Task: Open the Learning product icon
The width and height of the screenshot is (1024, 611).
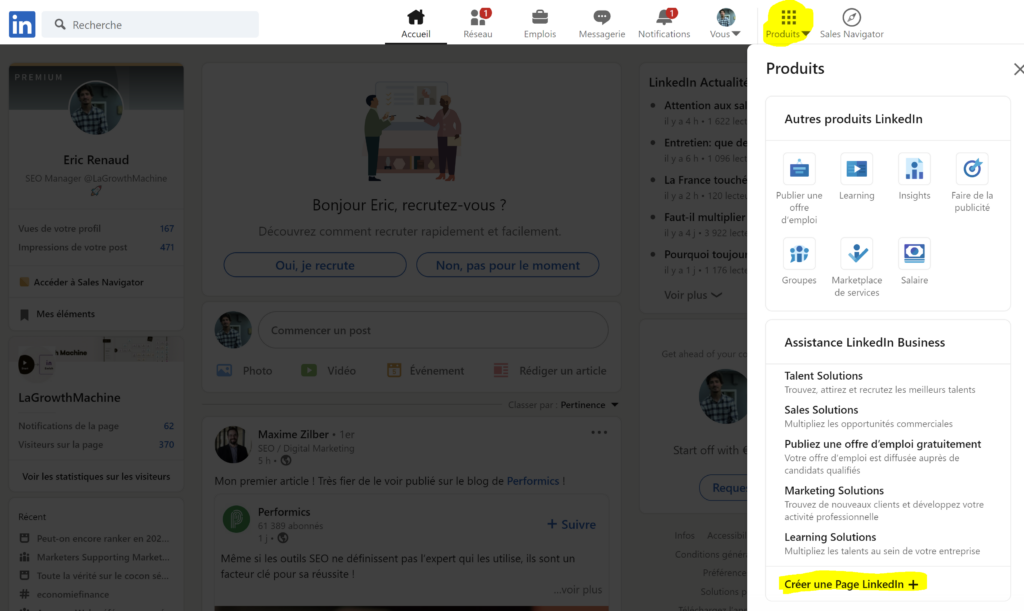Action: point(856,169)
